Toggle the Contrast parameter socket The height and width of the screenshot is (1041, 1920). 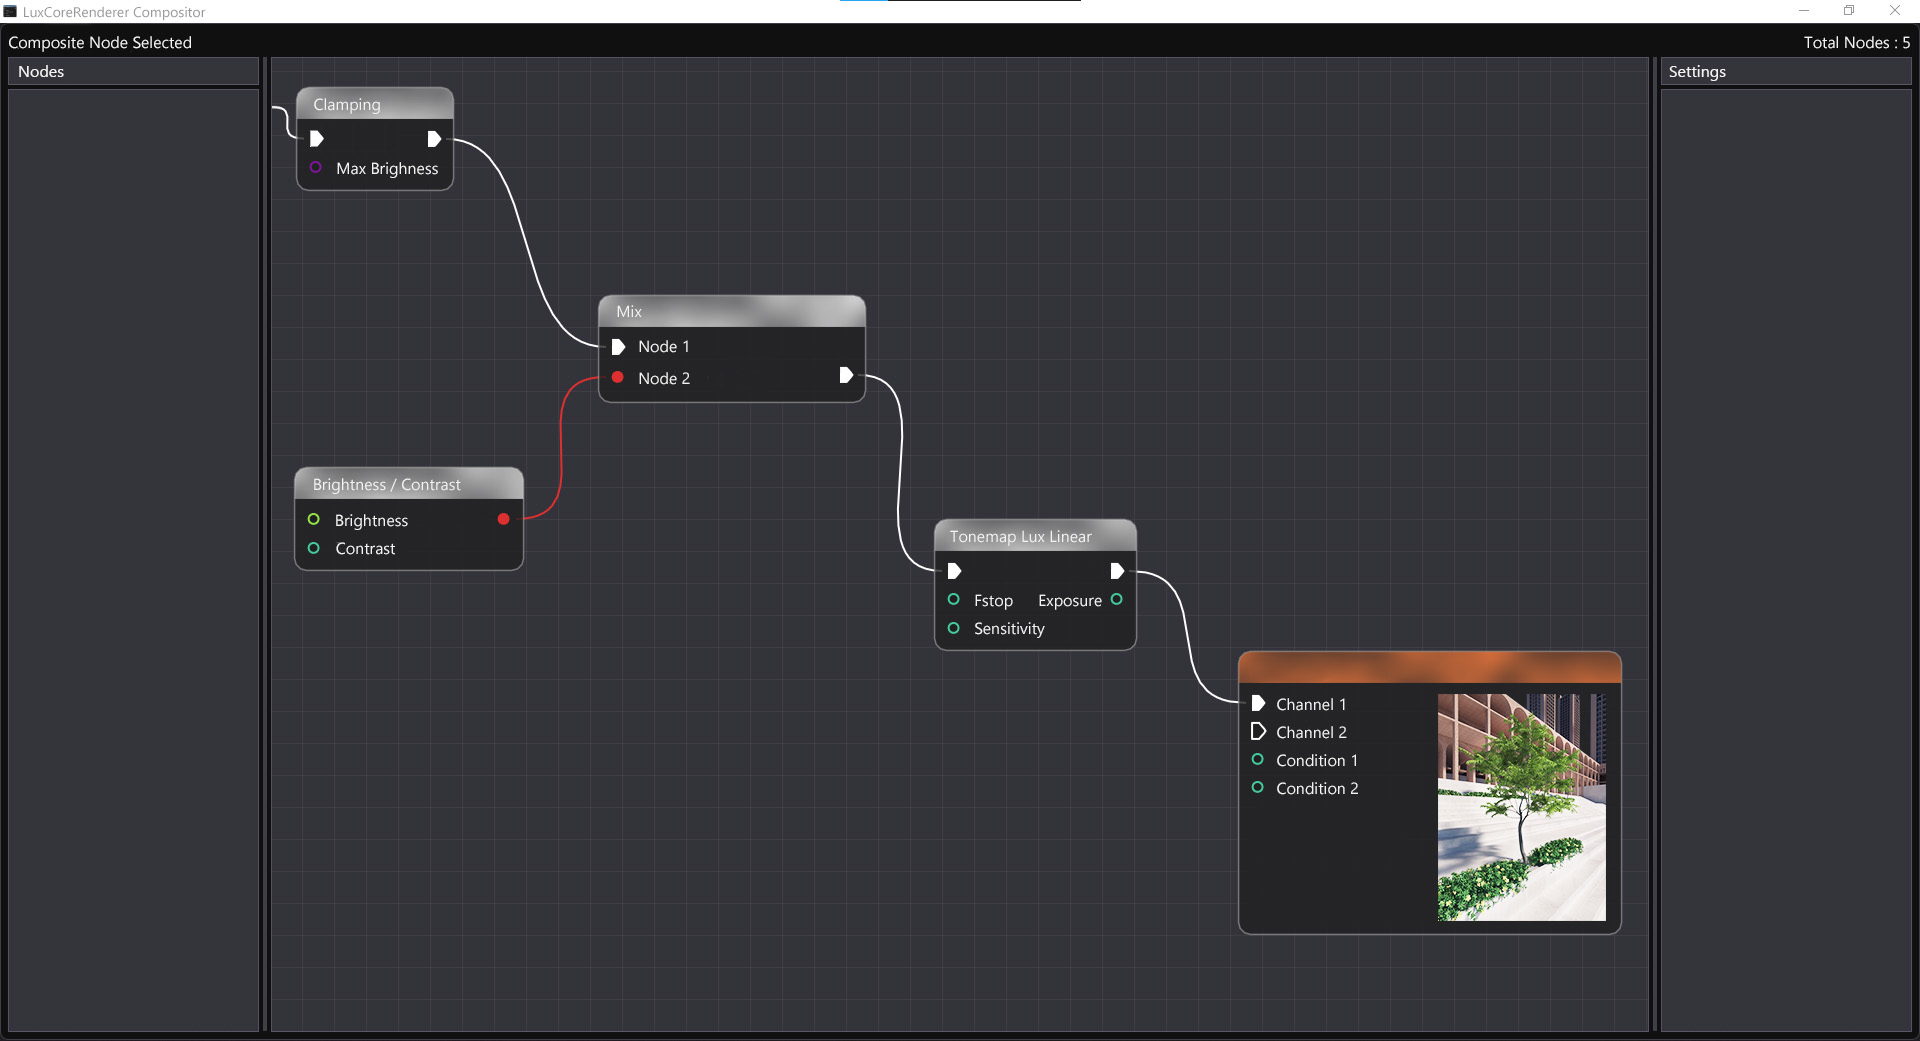pyautogui.click(x=314, y=548)
